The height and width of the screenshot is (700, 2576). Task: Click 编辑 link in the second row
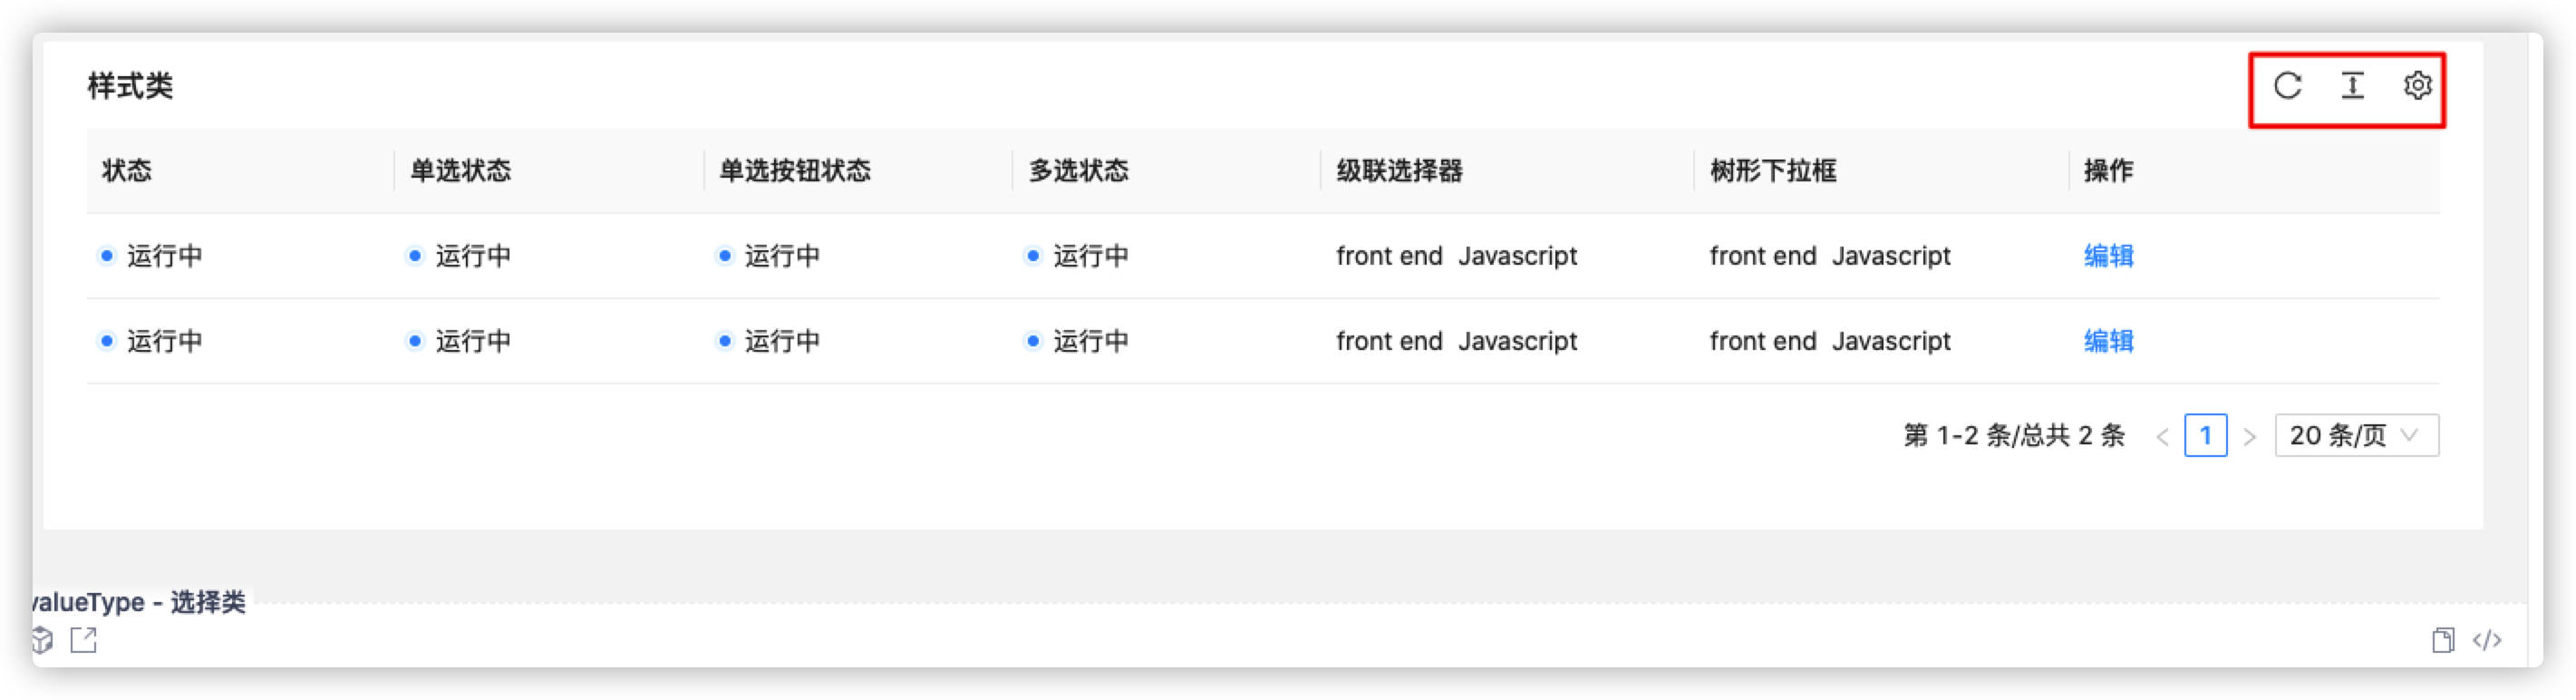(x=2110, y=341)
